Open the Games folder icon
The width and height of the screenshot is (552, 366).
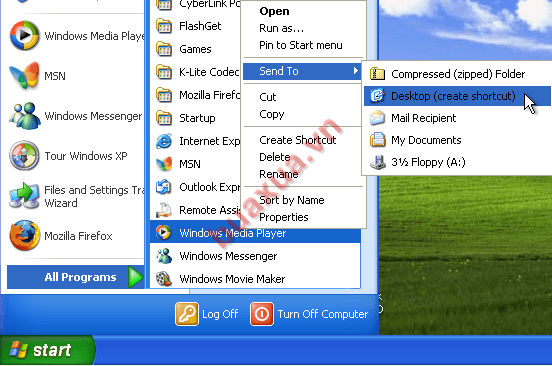pos(164,49)
